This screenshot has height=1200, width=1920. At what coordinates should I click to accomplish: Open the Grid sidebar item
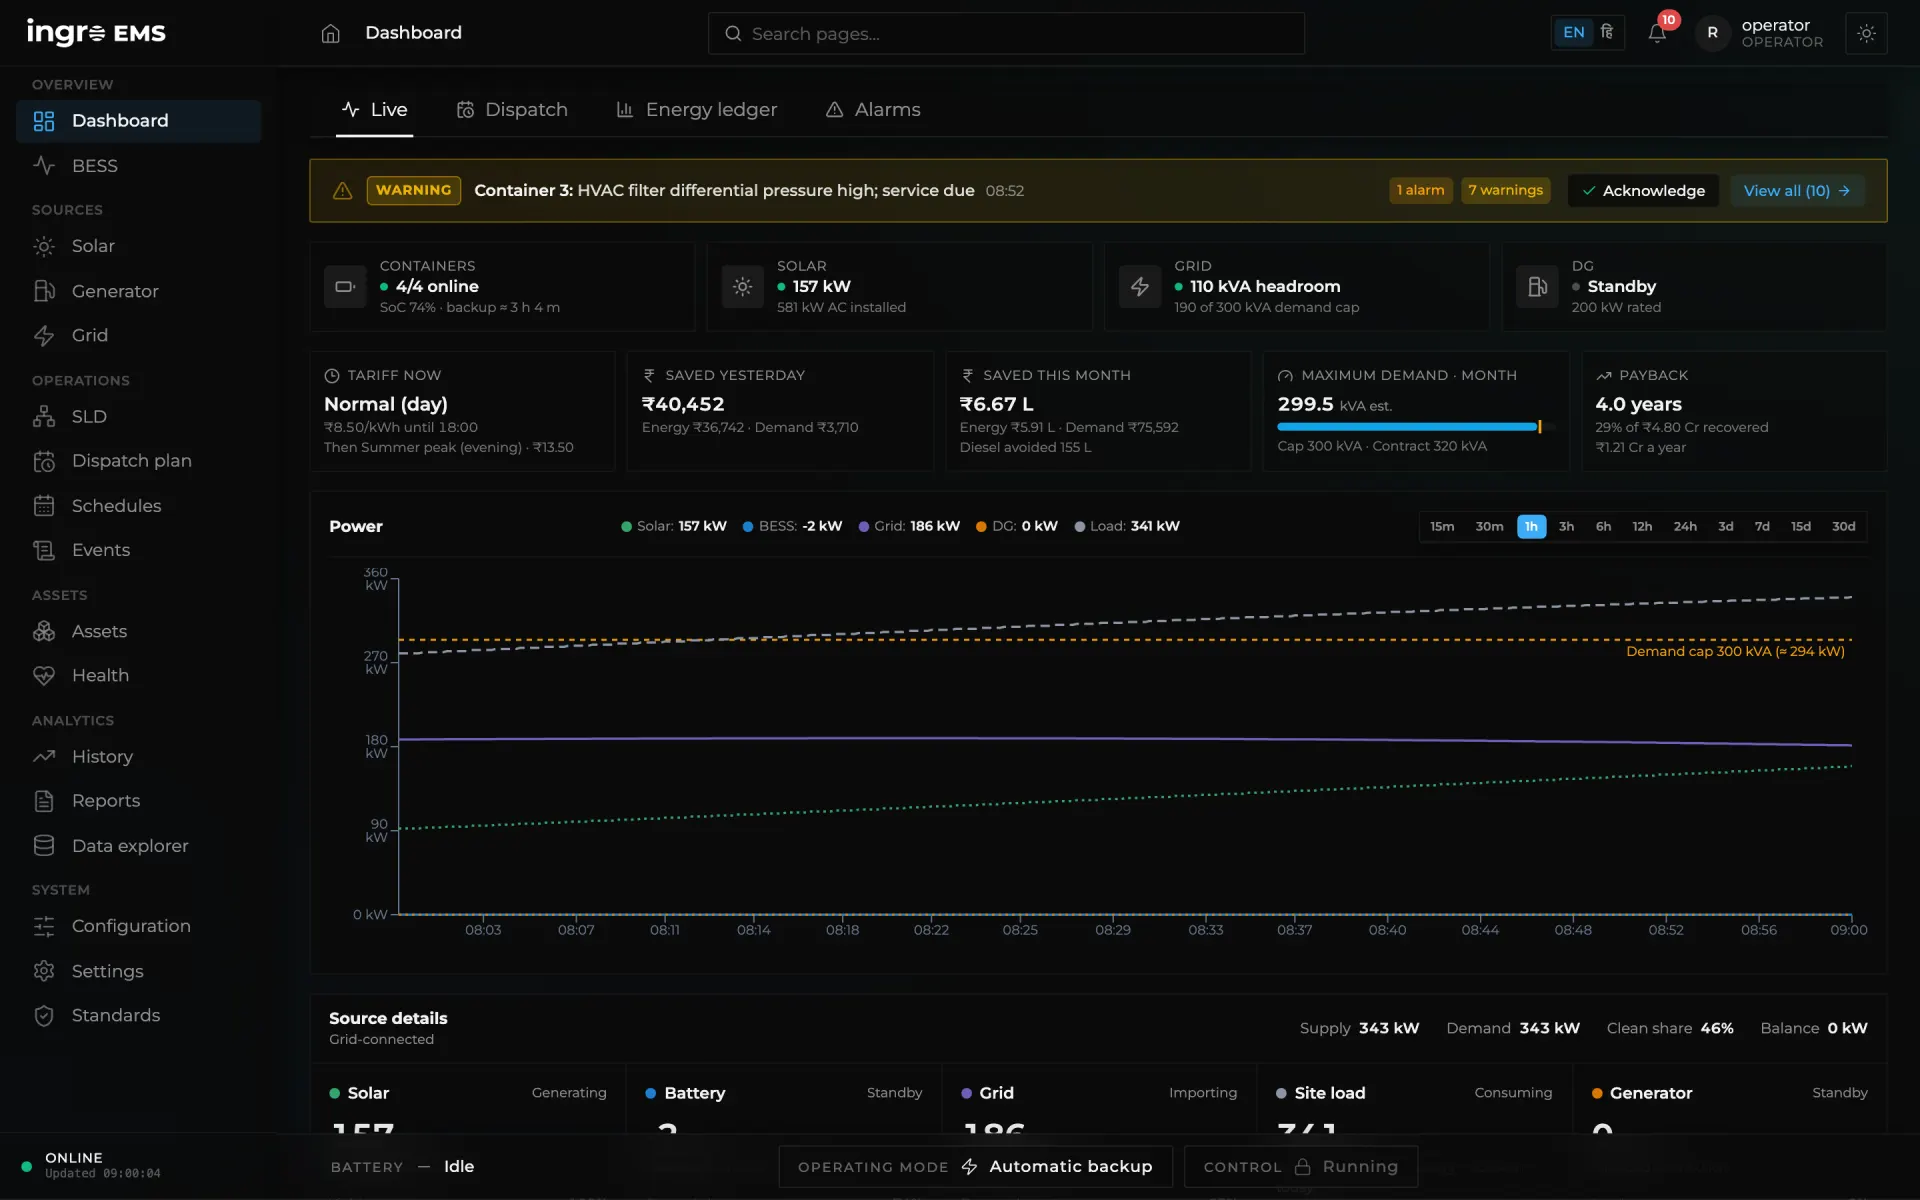point(138,335)
